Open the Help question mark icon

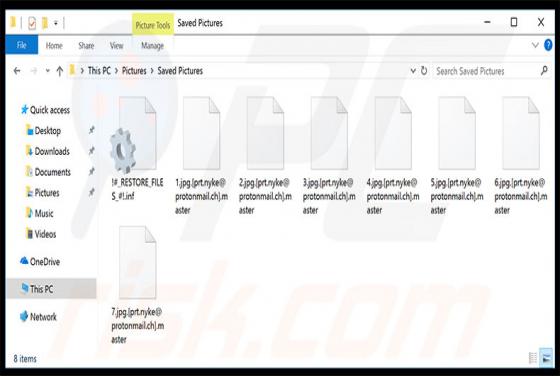[548, 45]
